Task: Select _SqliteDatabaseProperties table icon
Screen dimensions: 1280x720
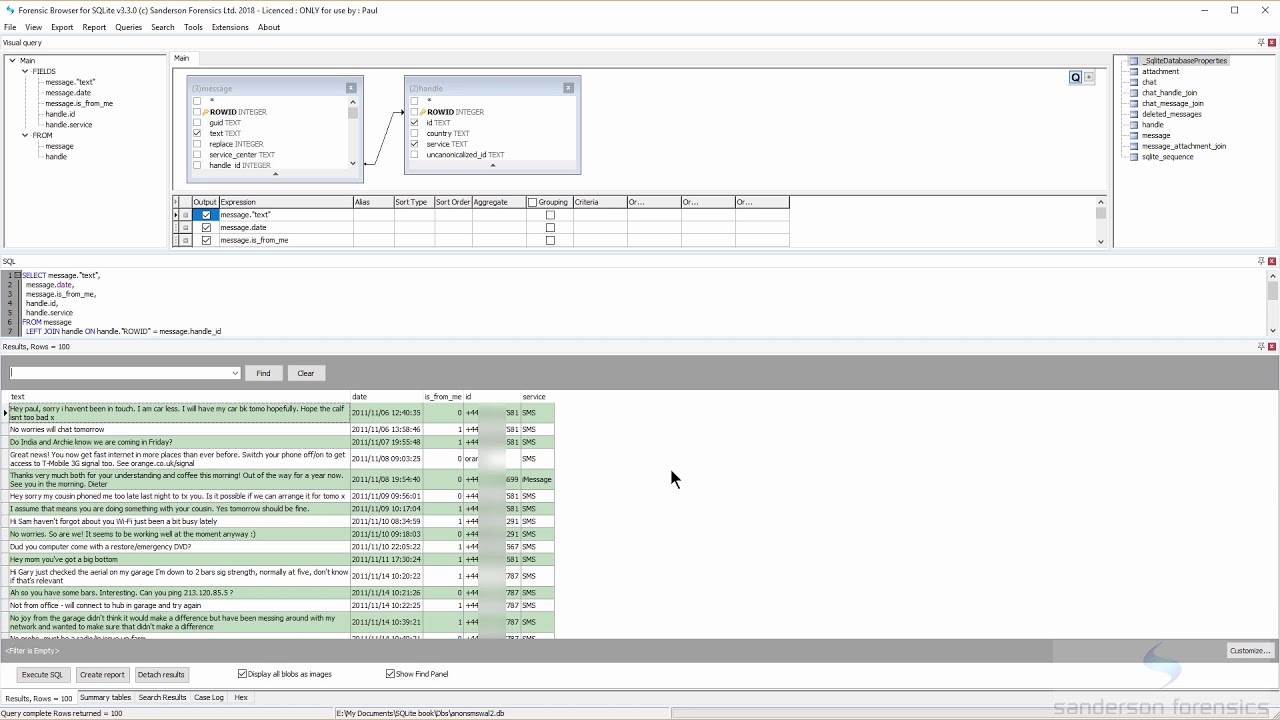Action: (1134, 61)
